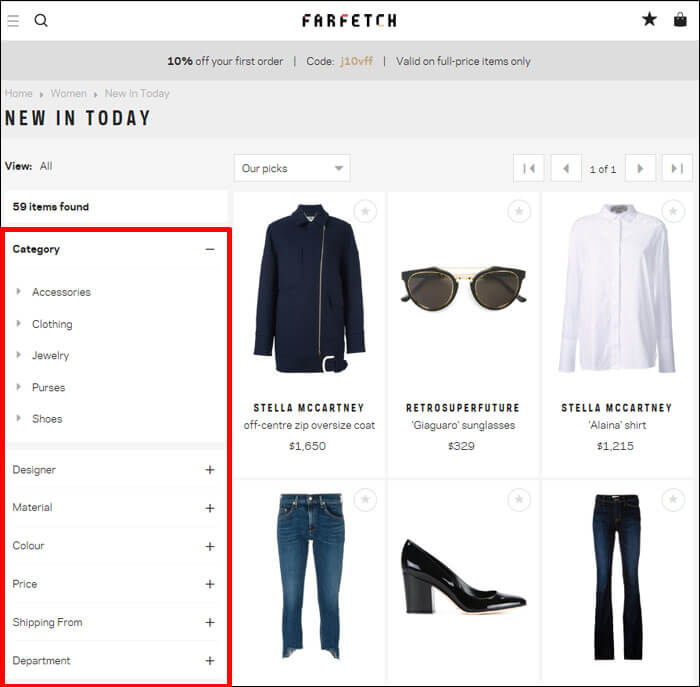The height and width of the screenshot is (687, 700).
Task: Favorite the black patent pump
Action: (x=519, y=500)
